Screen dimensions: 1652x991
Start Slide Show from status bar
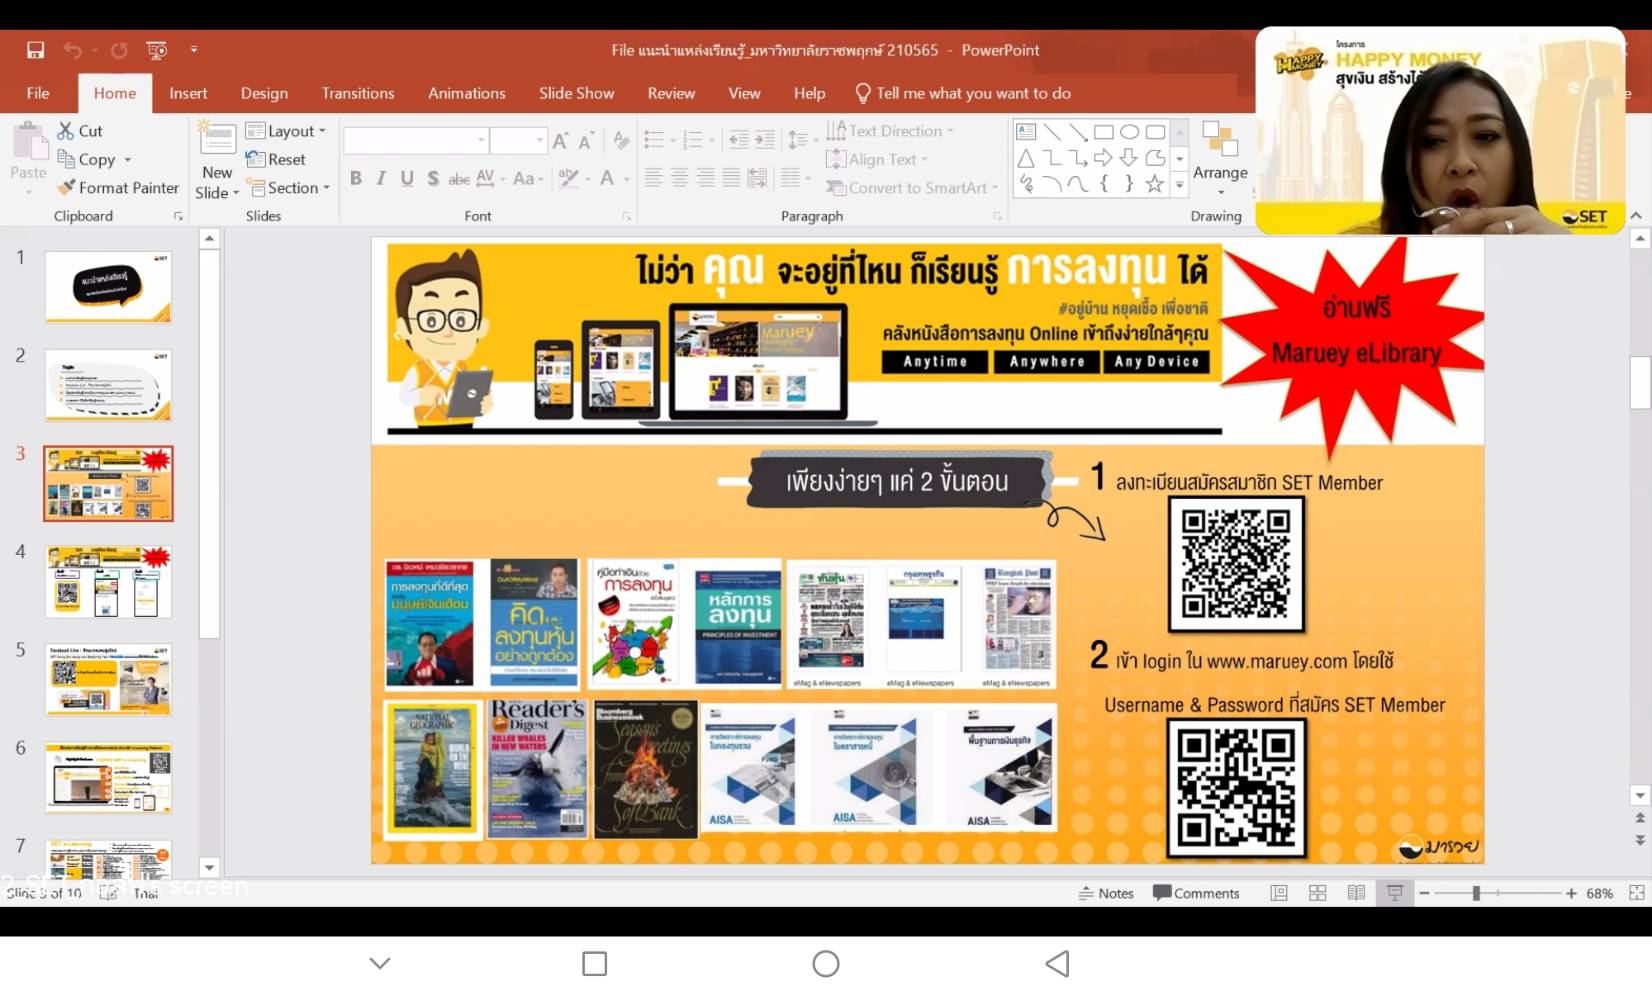click(1395, 893)
